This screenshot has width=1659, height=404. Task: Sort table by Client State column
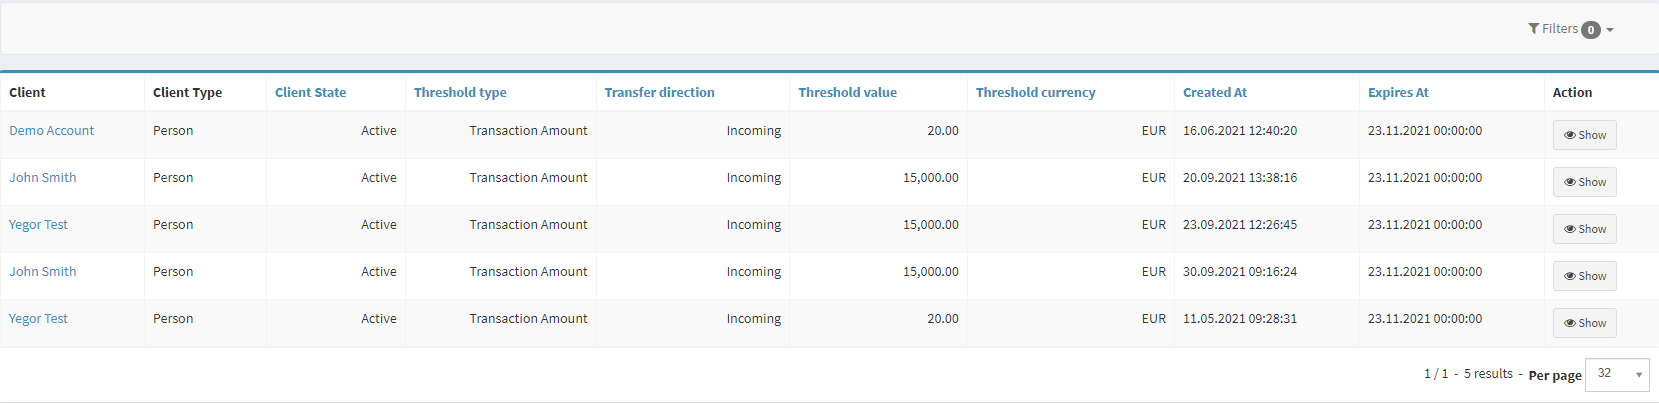tap(310, 93)
